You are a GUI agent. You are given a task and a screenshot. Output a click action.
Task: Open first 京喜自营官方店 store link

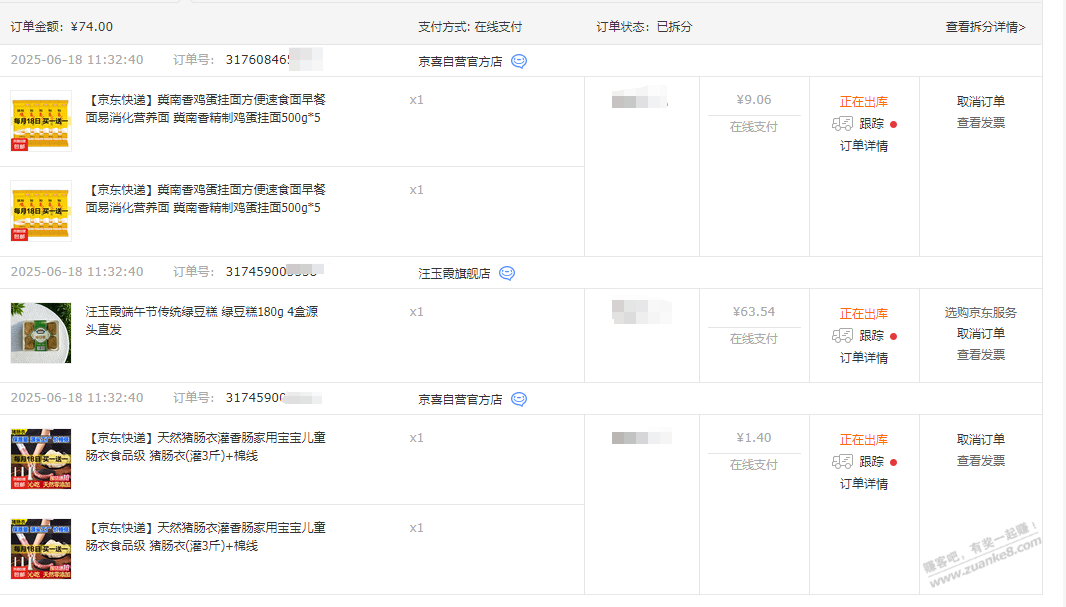click(460, 62)
